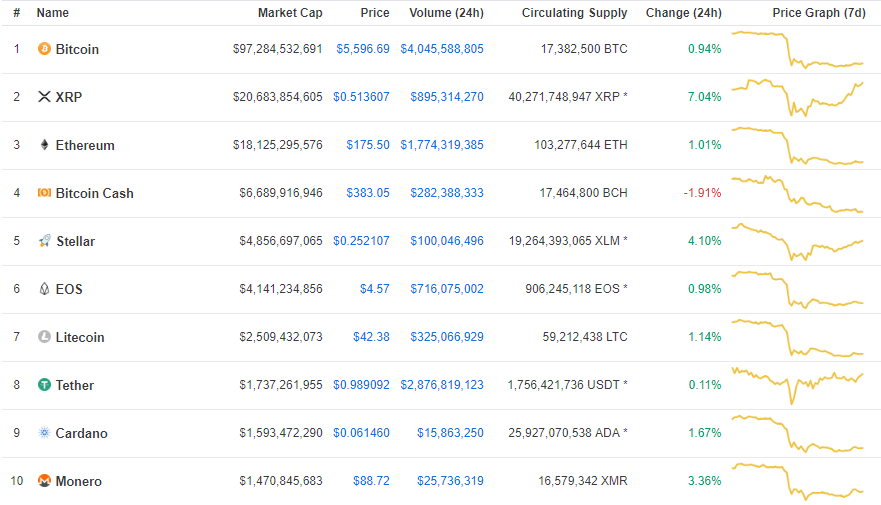Open Monero 7-day price graph
881x505 pixels.
tap(797, 481)
